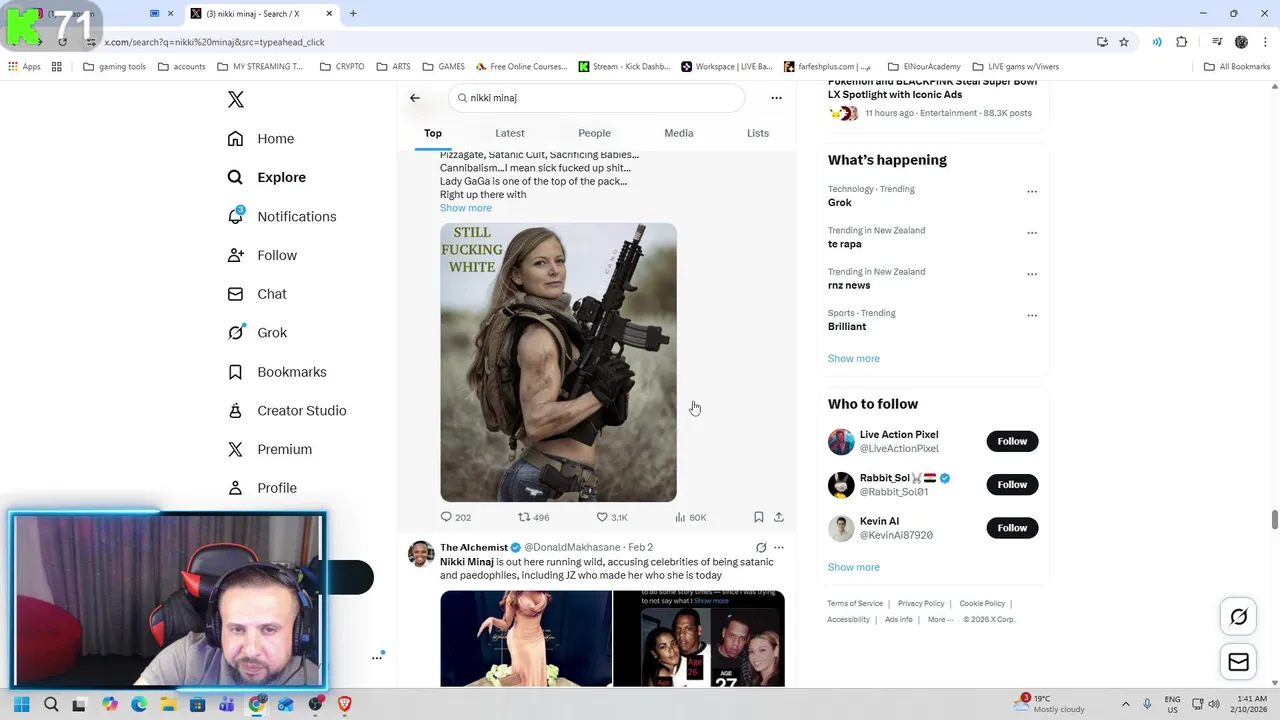Click the browser address bar URL

[x=215, y=42]
